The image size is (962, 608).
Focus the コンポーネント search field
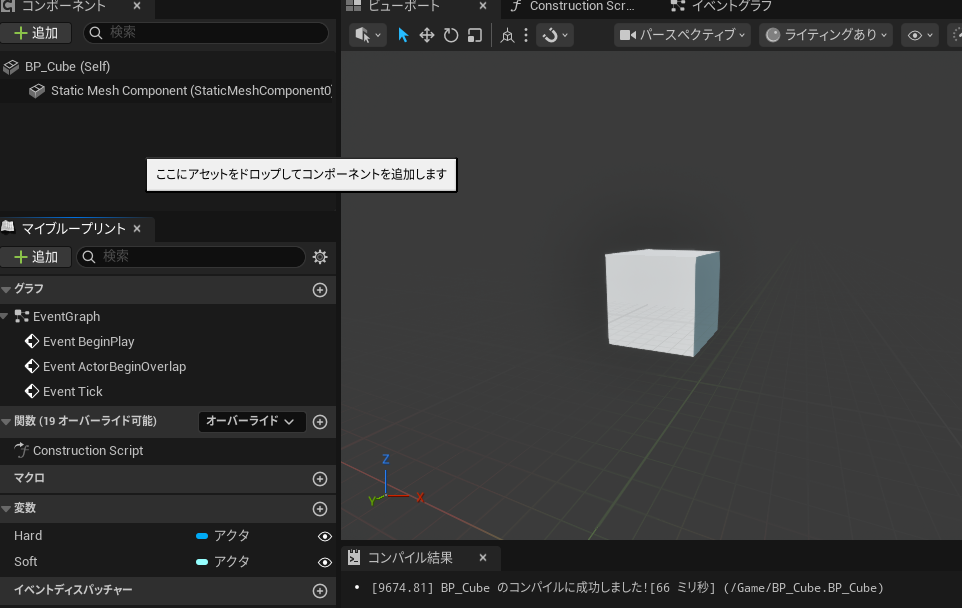click(206, 33)
